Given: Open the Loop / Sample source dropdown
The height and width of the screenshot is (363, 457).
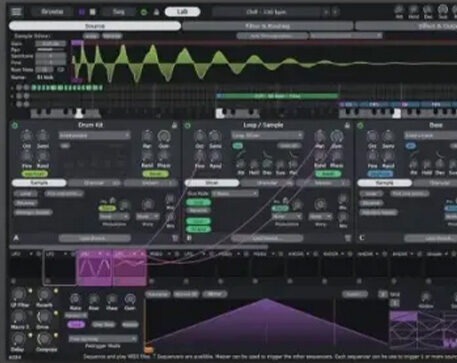Looking at the screenshot, I should click(267, 135).
